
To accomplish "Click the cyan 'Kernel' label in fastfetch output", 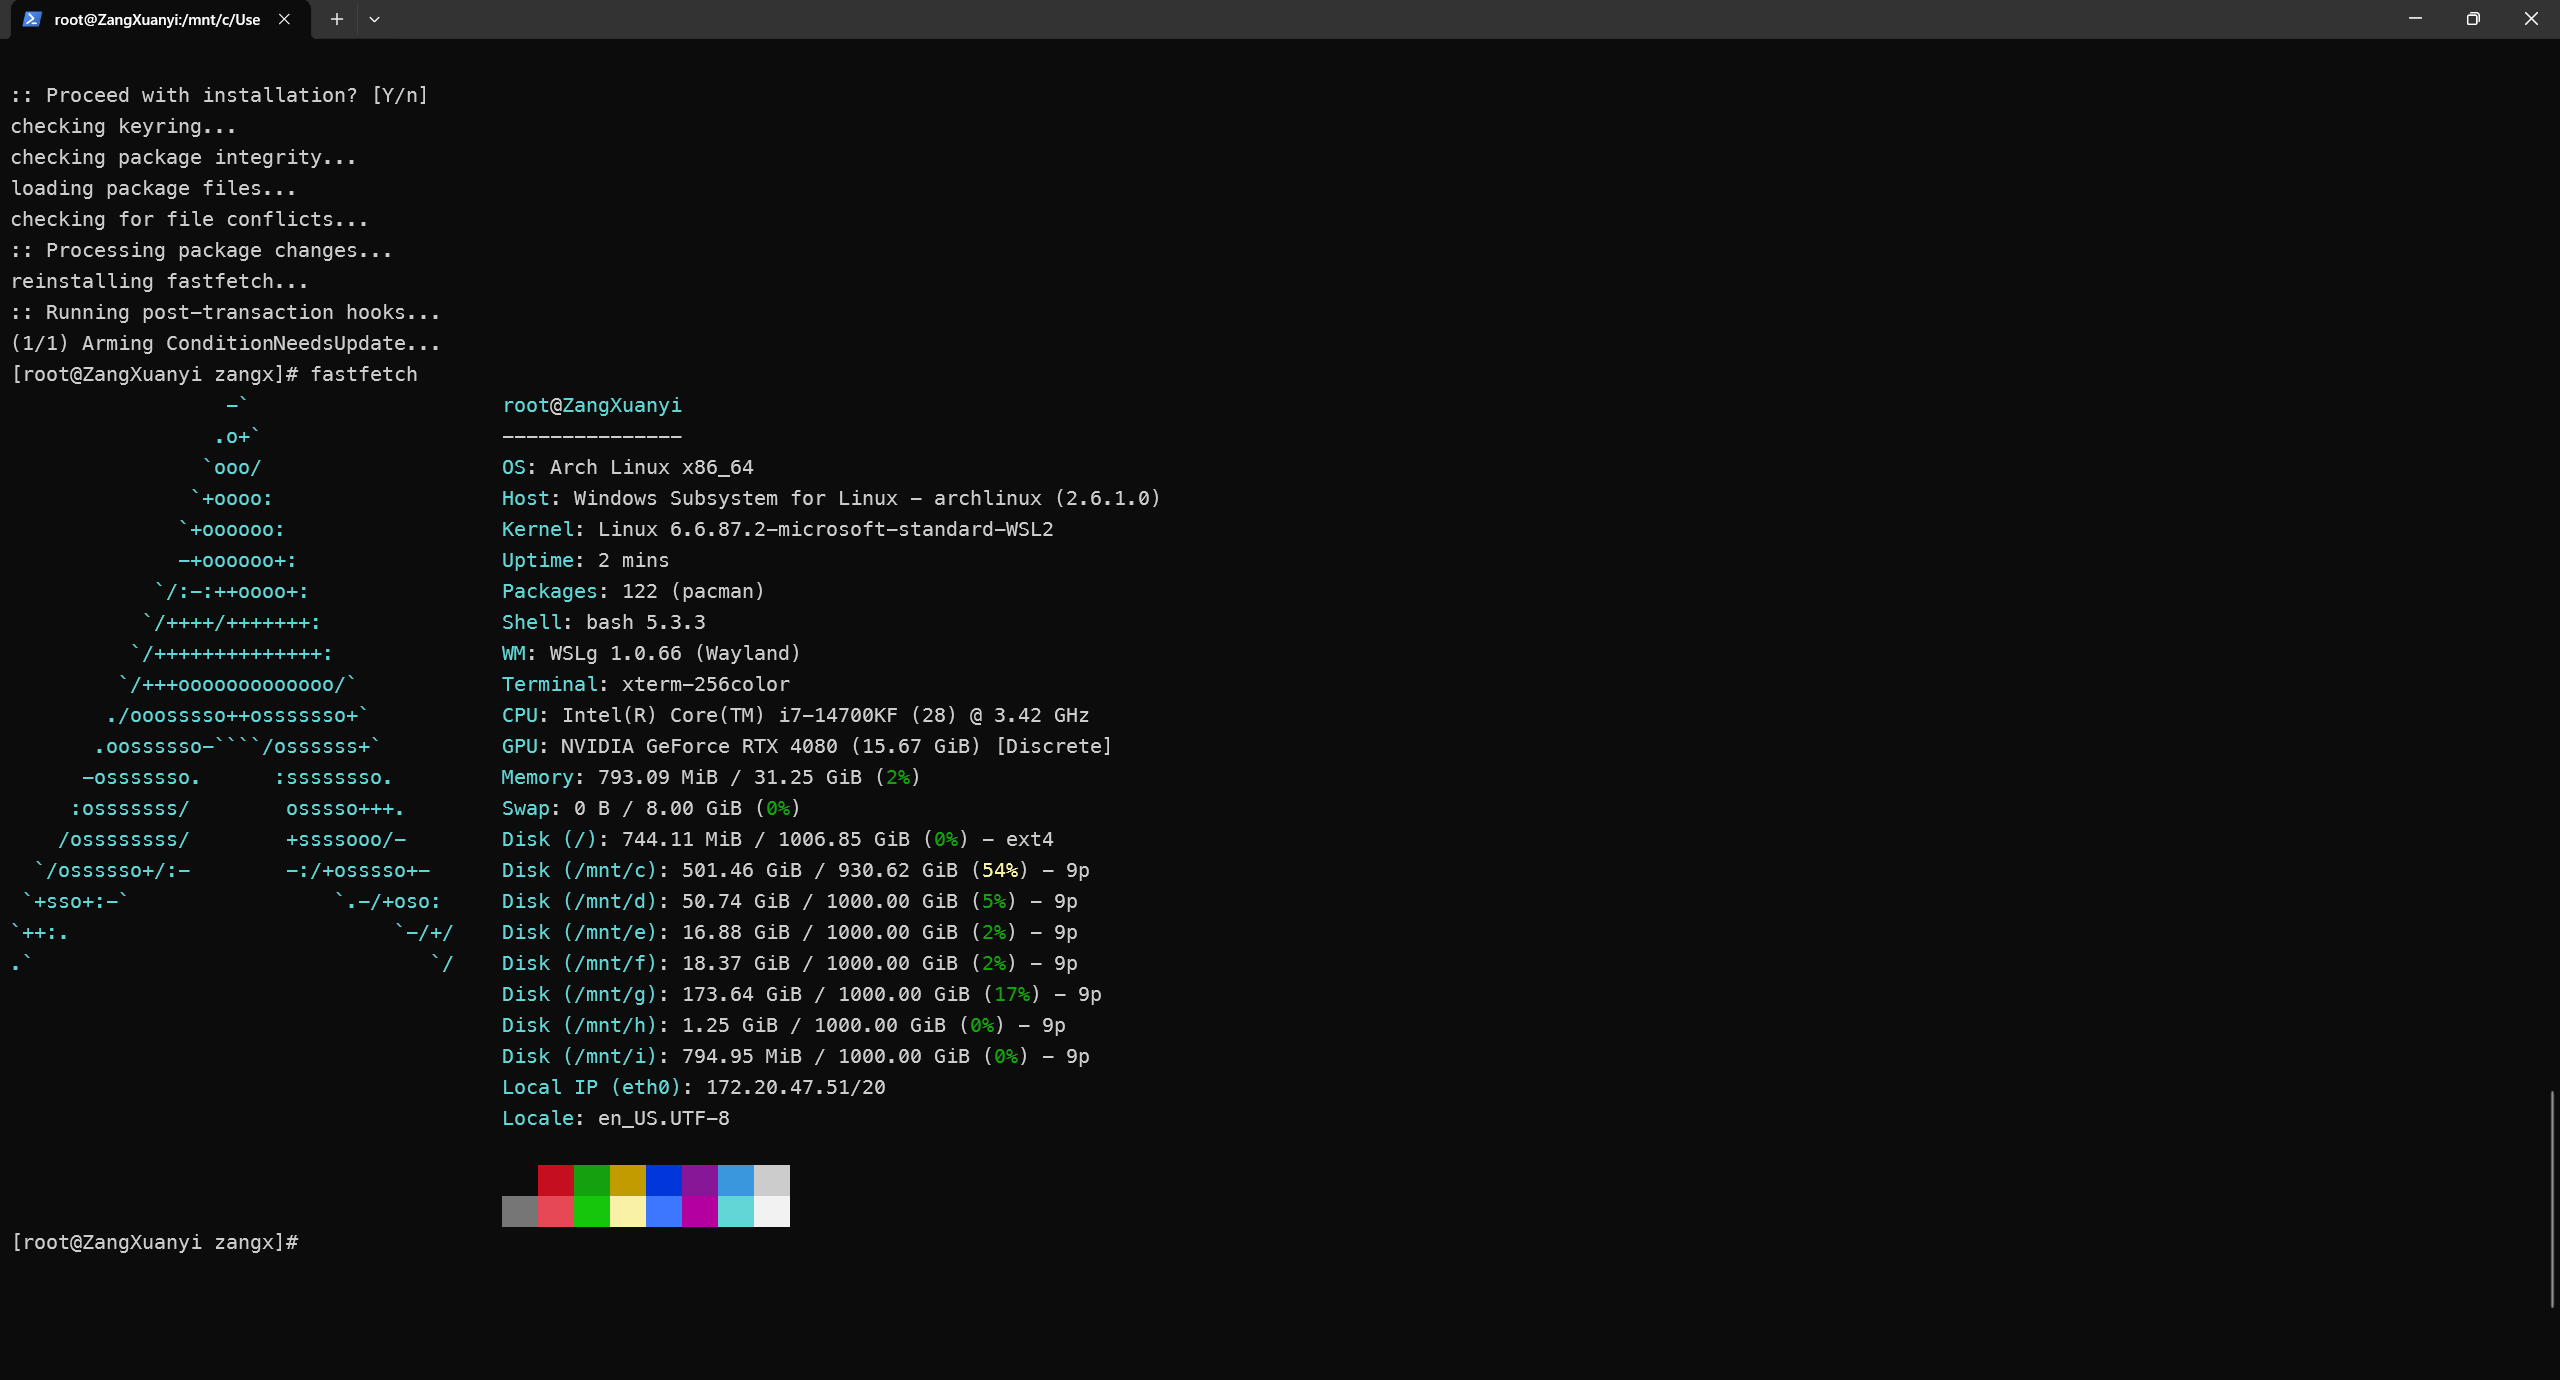I will pos(538,529).
